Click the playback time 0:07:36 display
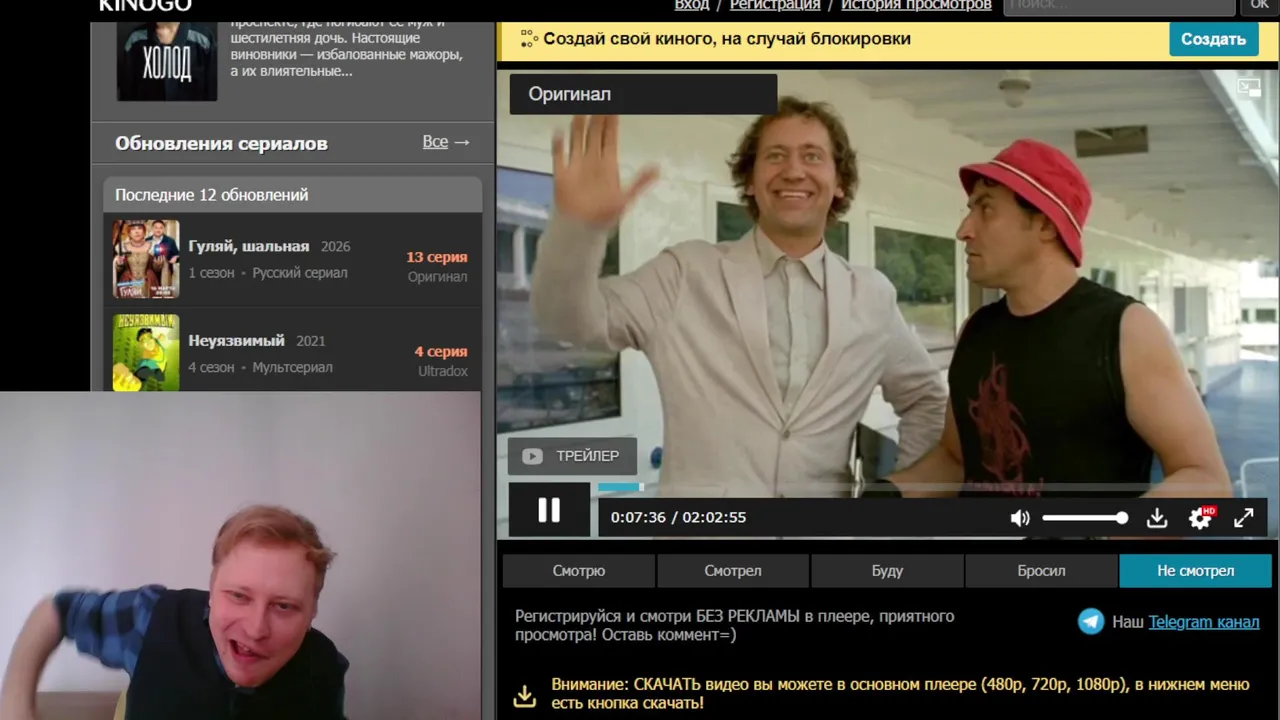 tap(638, 518)
